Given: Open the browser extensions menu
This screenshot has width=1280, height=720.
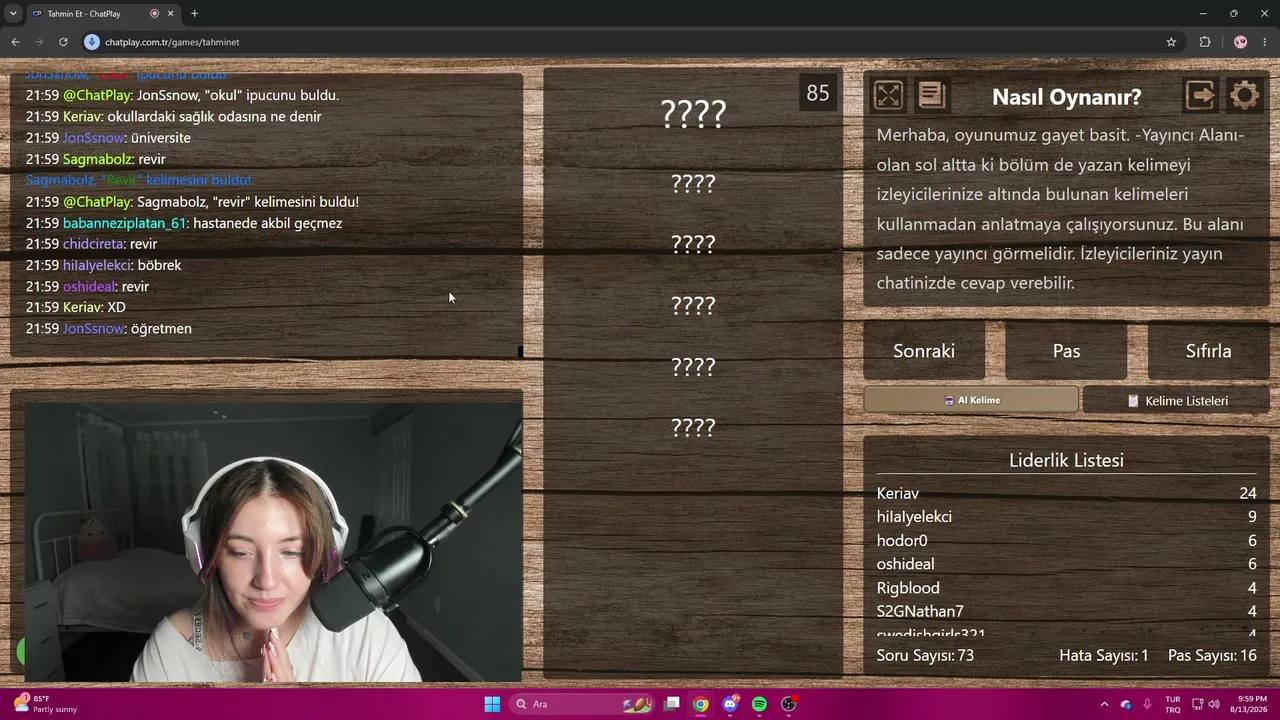Looking at the screenshot, I should (x=1205, y=42).
